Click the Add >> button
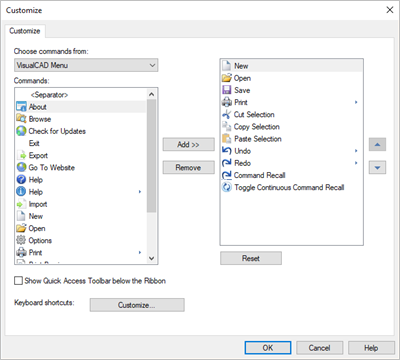 click(x=188, y=145)
